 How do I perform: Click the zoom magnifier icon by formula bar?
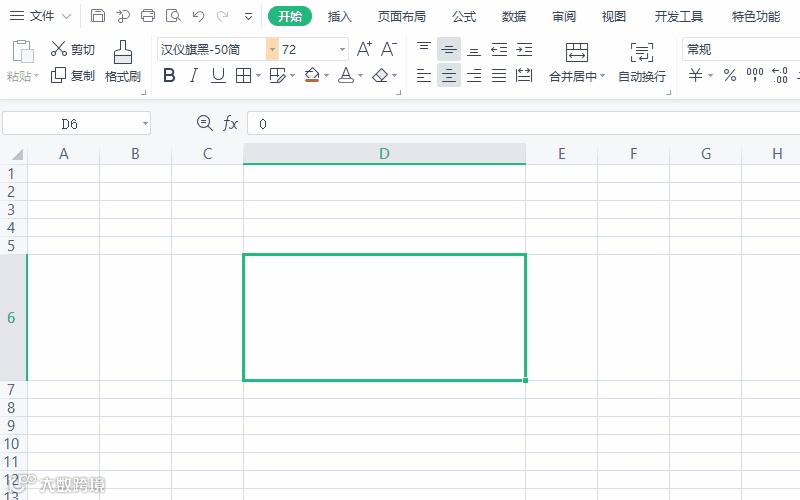tap(205, 123)
